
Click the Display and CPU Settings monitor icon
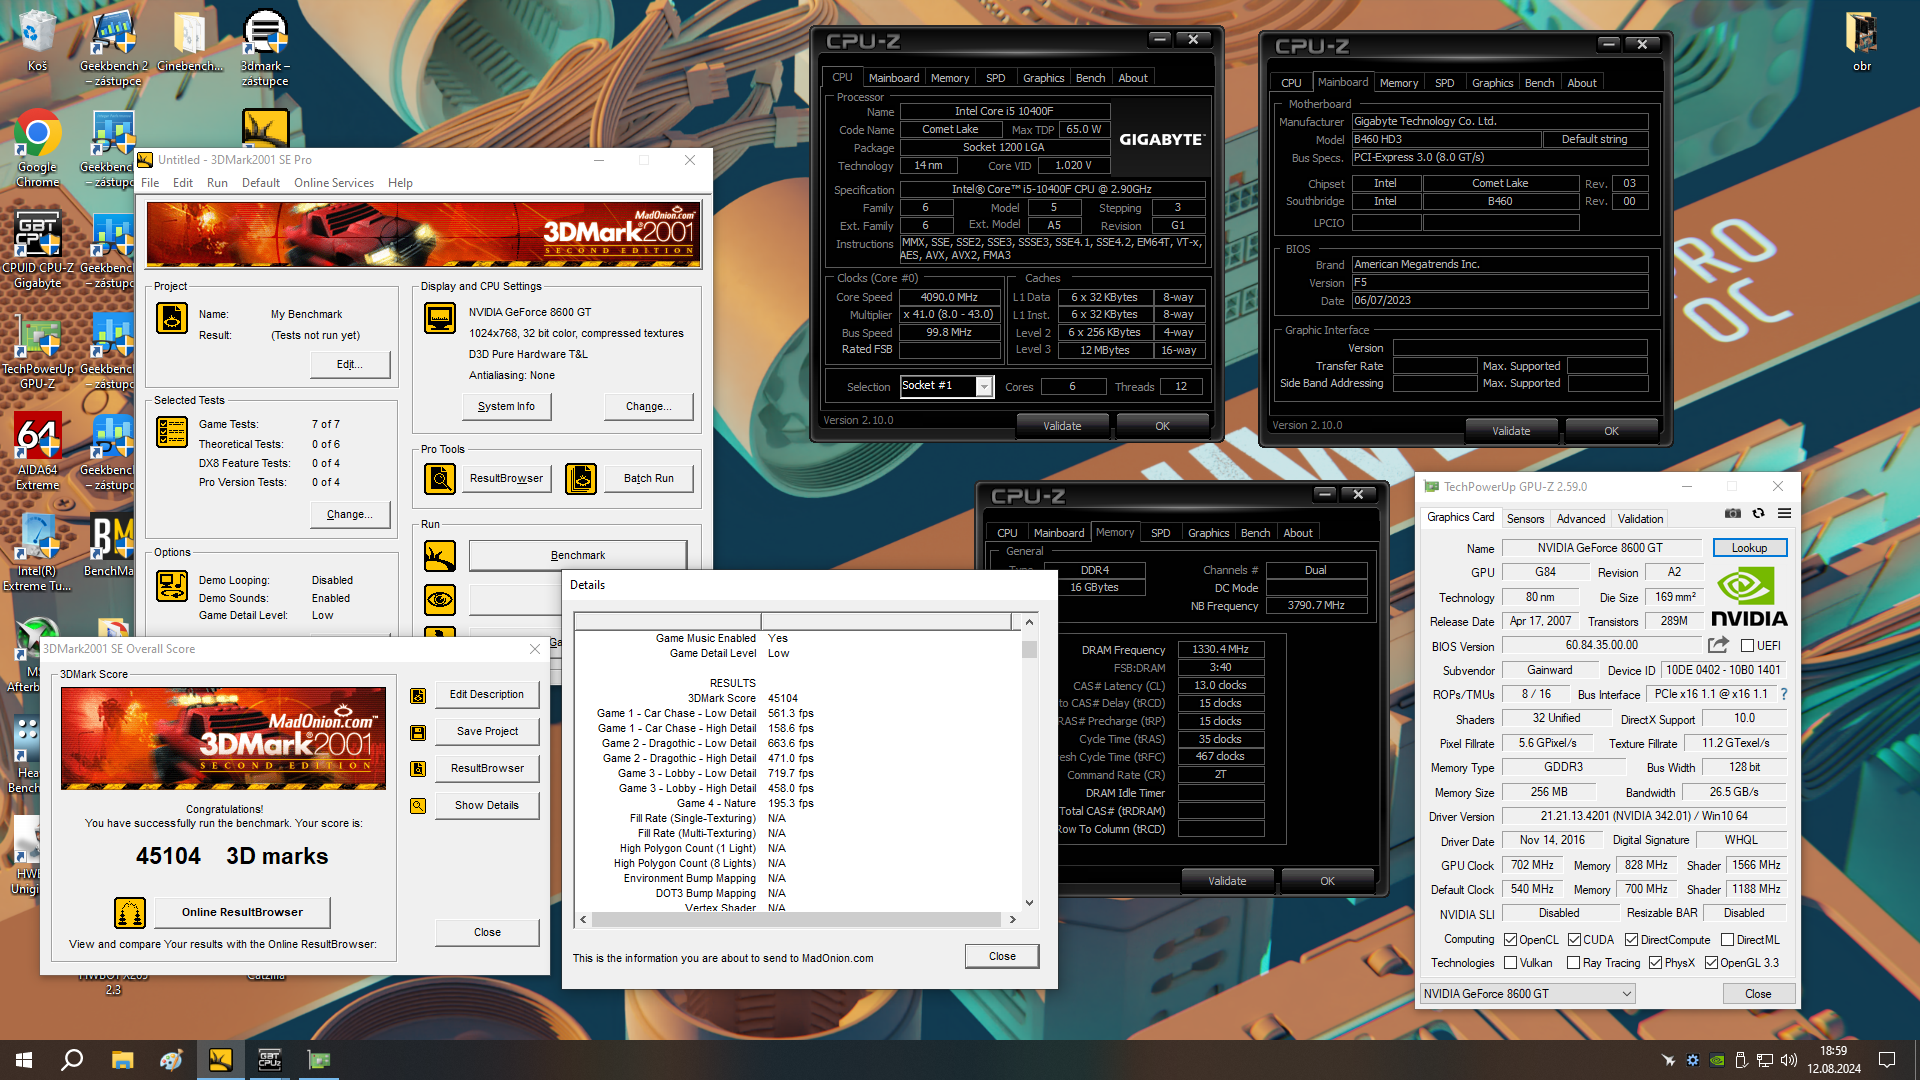(440, 318)
